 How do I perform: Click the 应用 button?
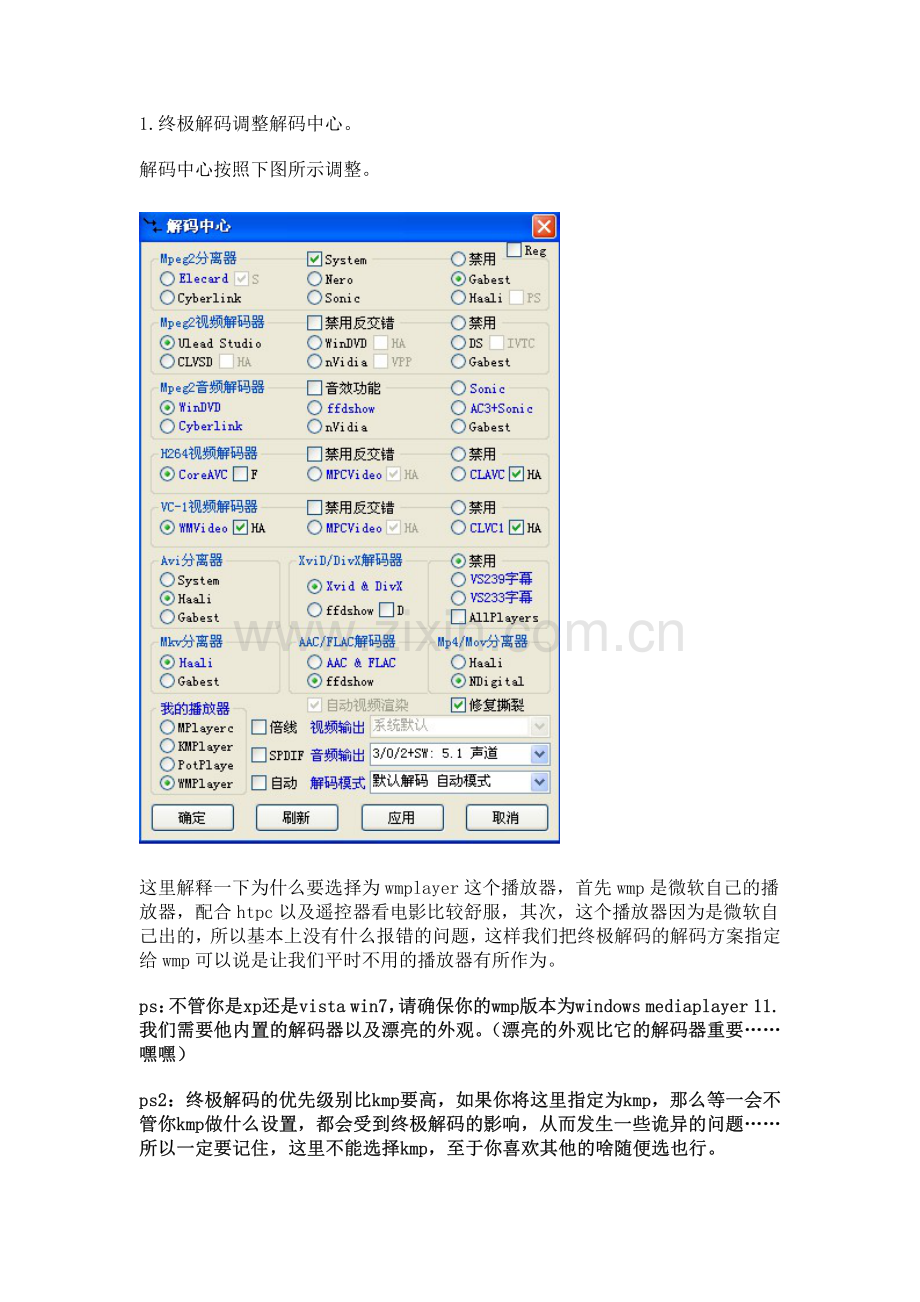(402, 818)
